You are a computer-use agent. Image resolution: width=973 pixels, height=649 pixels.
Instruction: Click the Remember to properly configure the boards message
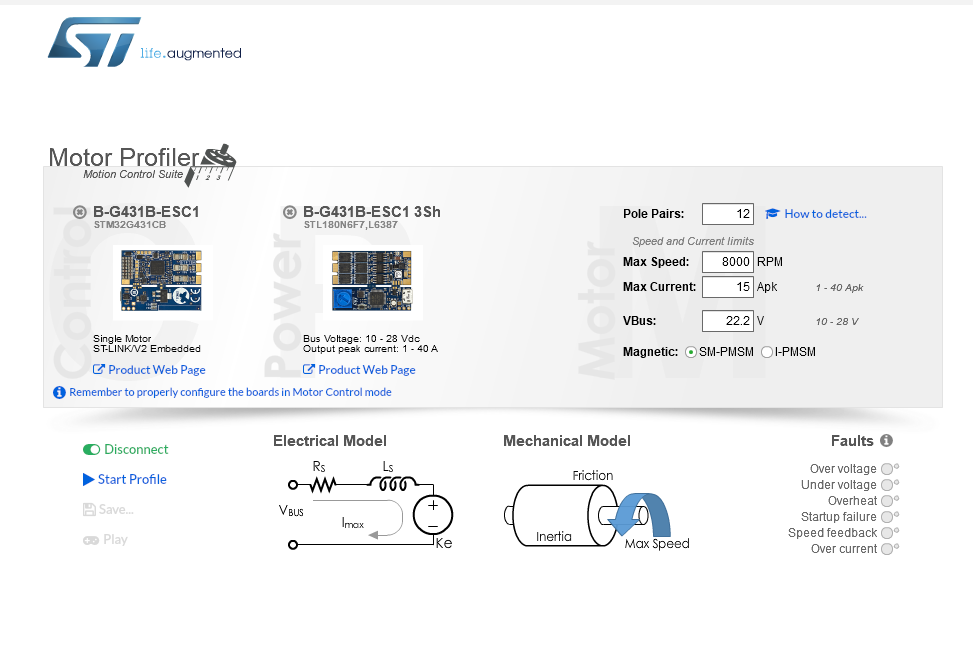230,392
